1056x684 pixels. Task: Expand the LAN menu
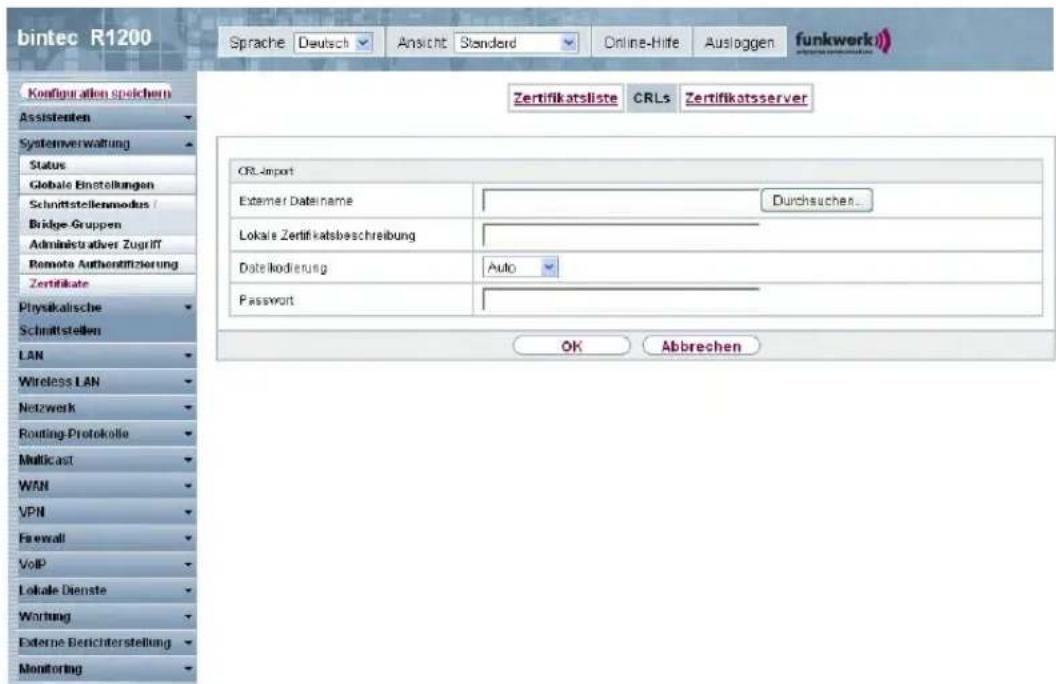point(105,355)
